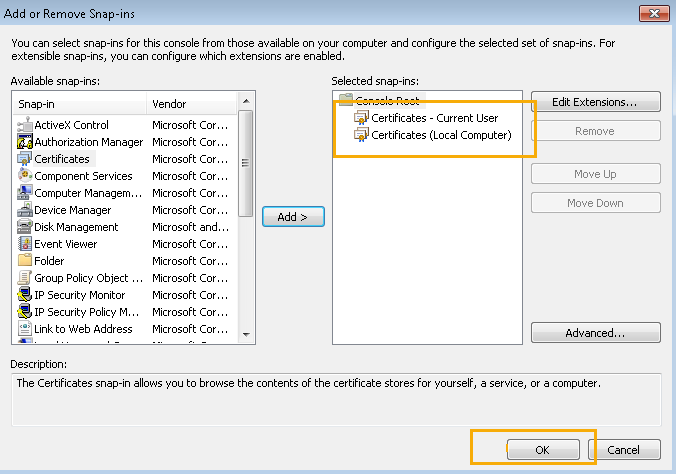Select Certificates in the available snap-ins list

(x=62, y=159)
